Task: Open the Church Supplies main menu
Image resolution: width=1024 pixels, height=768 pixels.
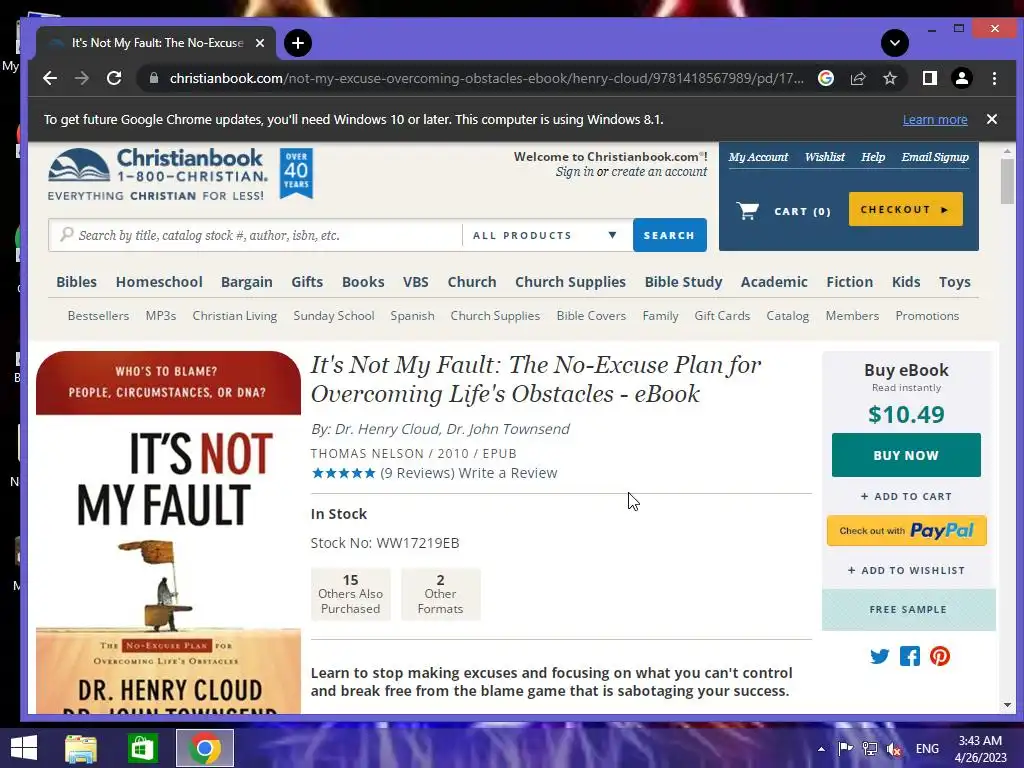Action: (570, 282)
